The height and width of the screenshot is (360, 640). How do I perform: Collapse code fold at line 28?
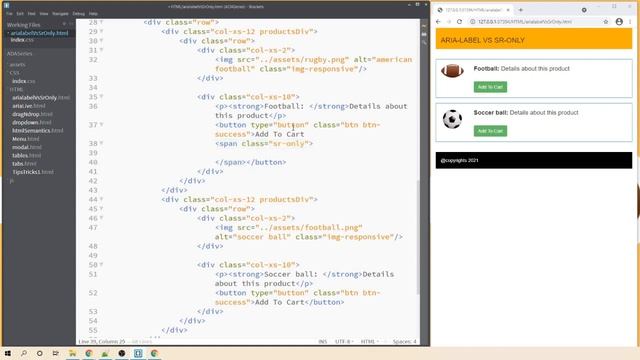(101, 22)
